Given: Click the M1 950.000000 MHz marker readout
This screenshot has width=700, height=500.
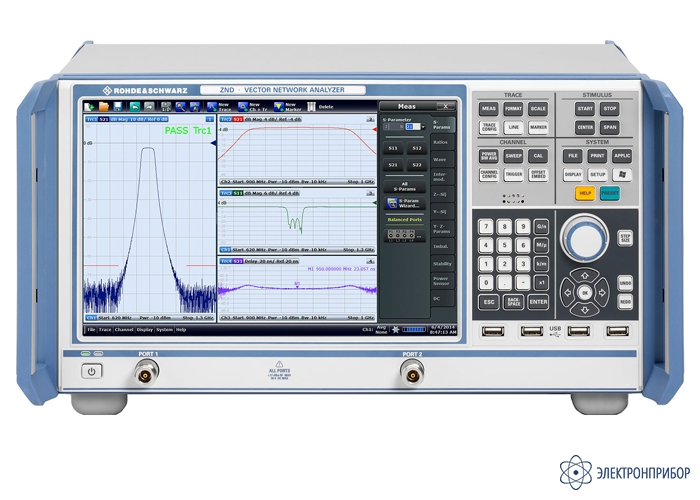Looking at the screenshot, I should (x=342, y=269).
